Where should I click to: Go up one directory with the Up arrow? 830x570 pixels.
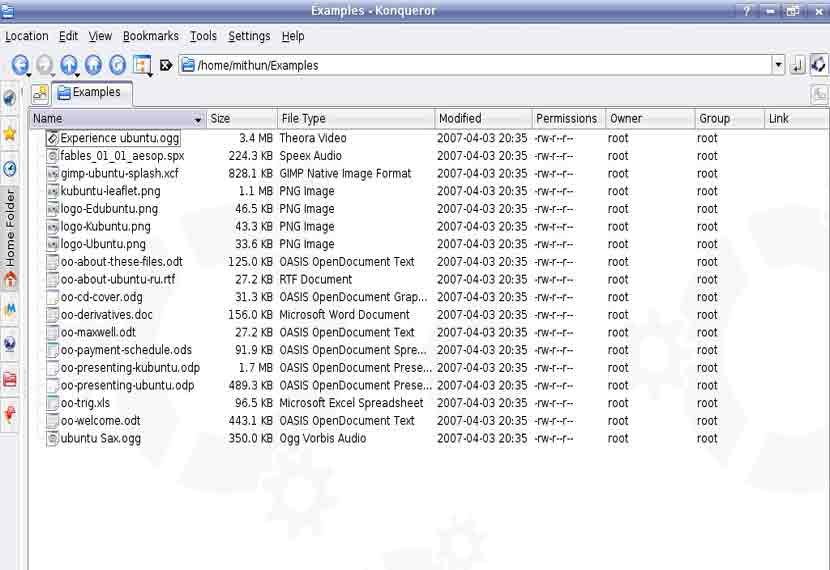pyautogui.click(x=68, y=65)
